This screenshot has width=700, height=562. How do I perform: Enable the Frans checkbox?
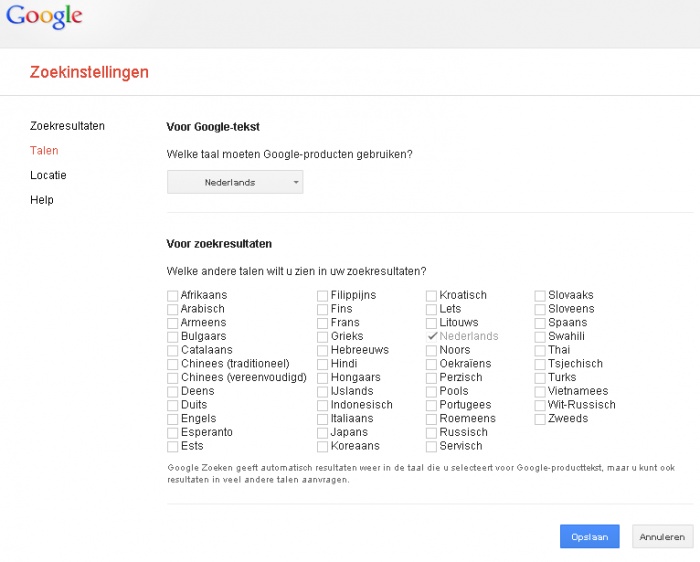click(322, 323)
